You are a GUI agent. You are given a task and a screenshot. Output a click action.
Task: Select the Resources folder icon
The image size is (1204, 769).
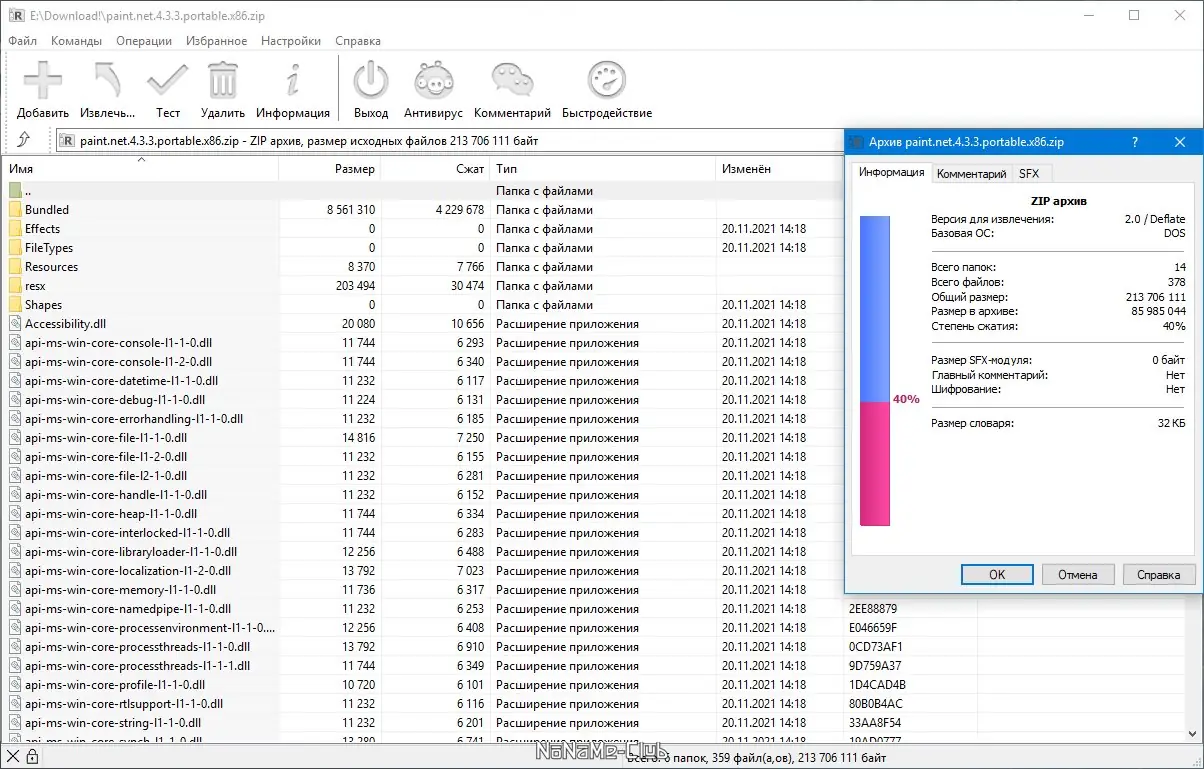[15, 267]
